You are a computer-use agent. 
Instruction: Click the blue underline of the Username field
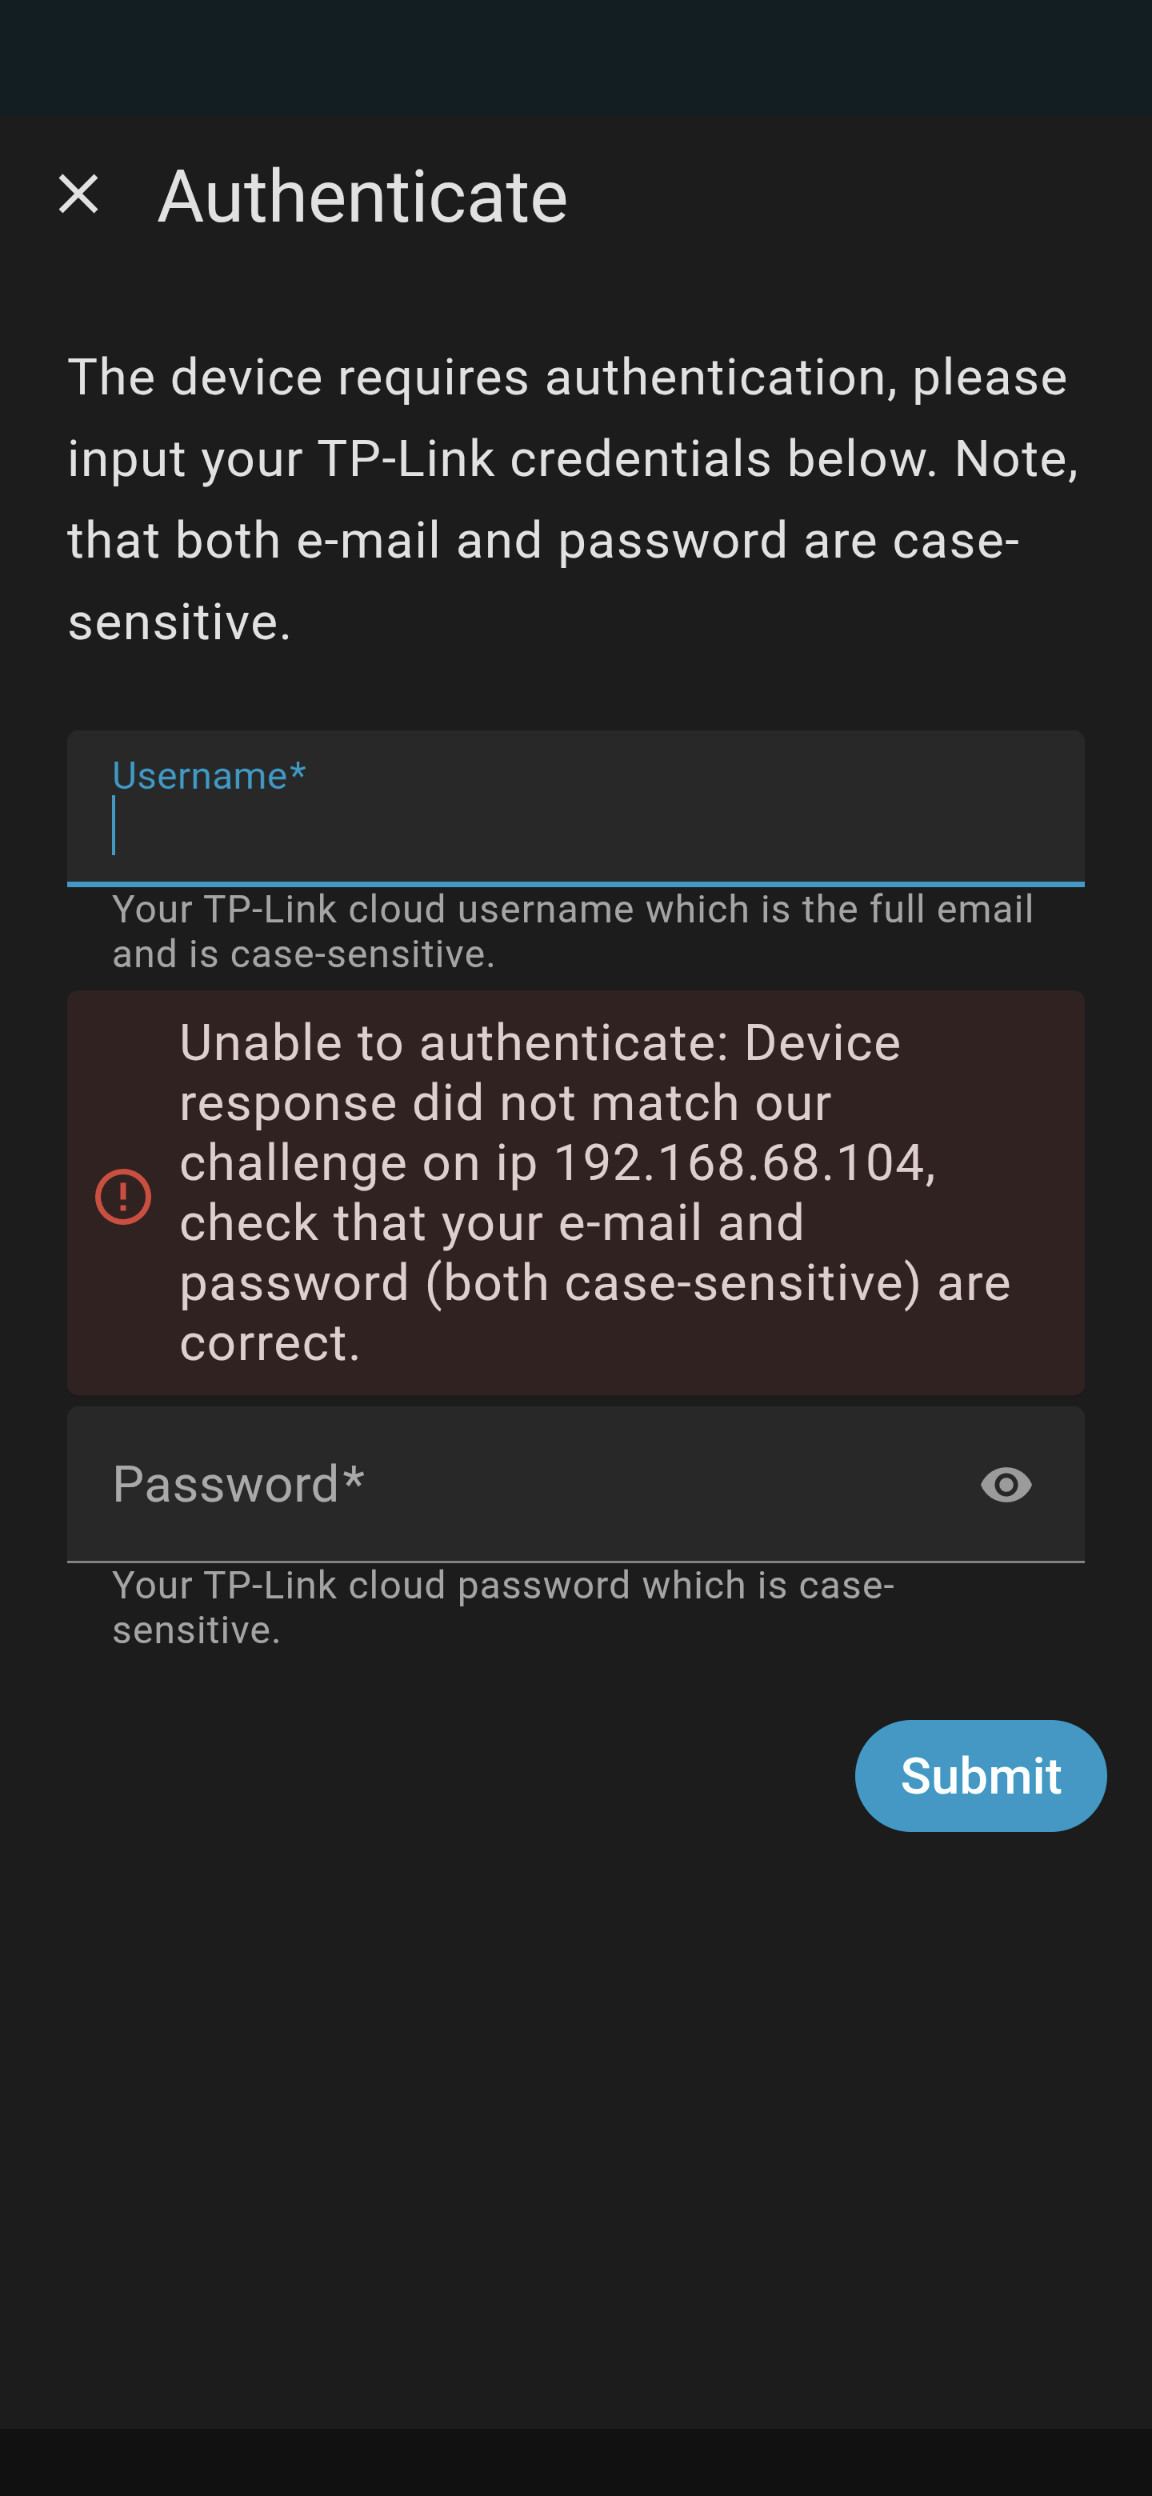tap(576, 884)
